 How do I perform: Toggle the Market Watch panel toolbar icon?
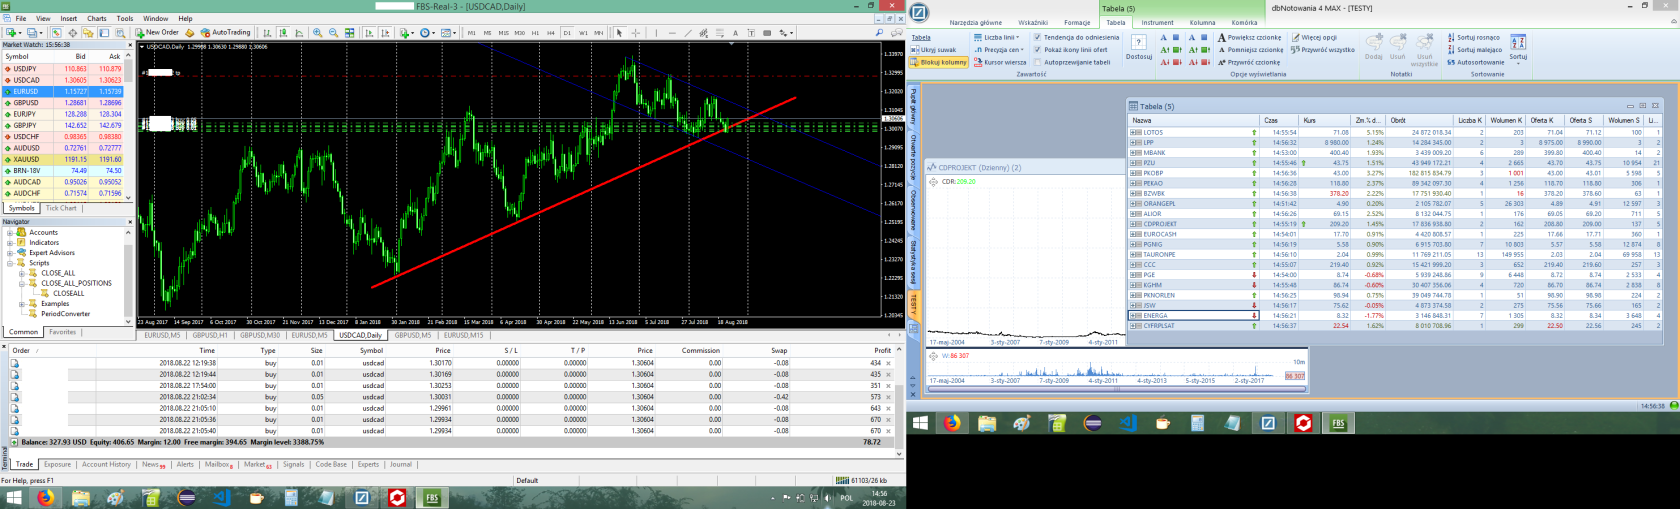[x=56, y=32]
